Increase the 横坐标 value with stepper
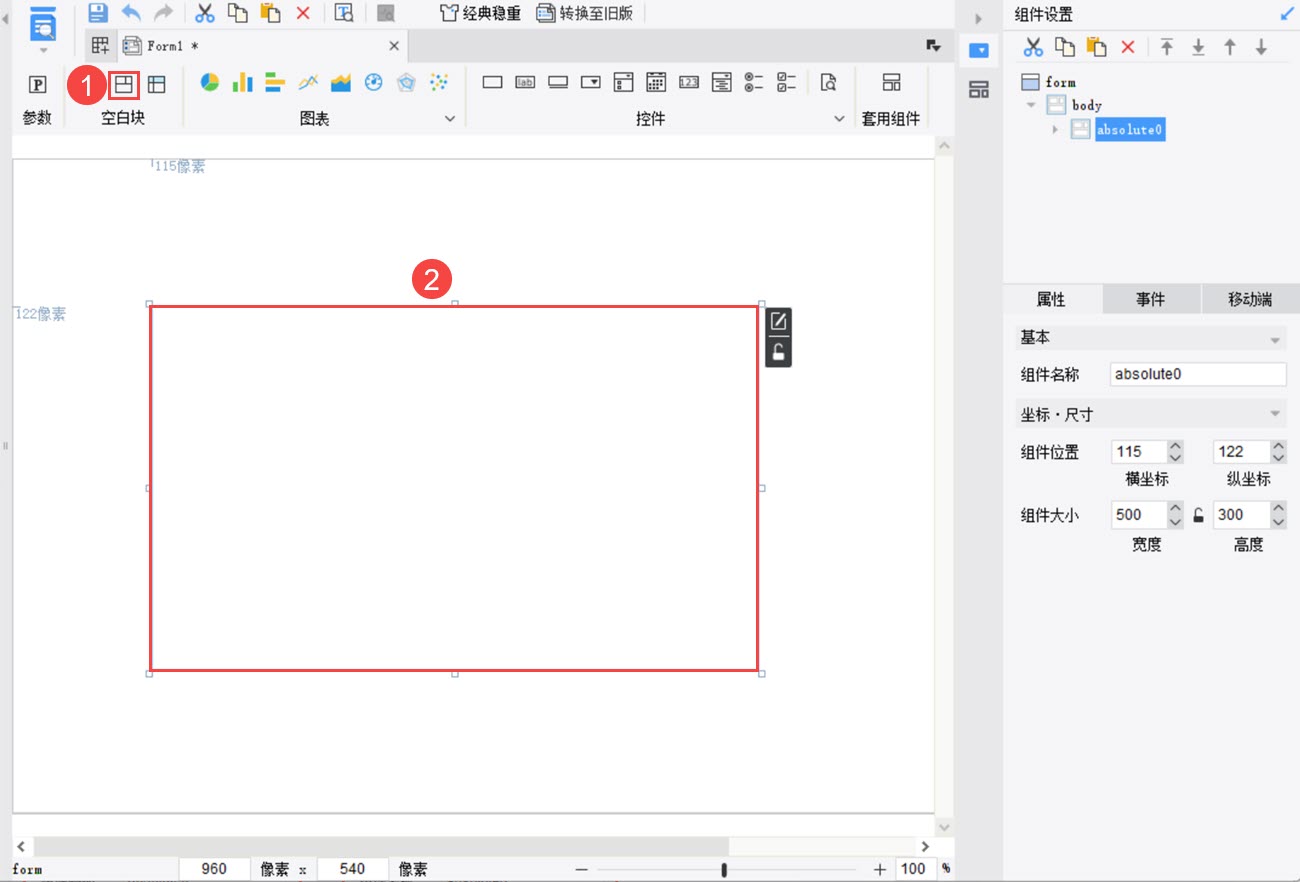Image resolution: width=1300 pixels, height=882 pixels. [x=1175, y=446]
